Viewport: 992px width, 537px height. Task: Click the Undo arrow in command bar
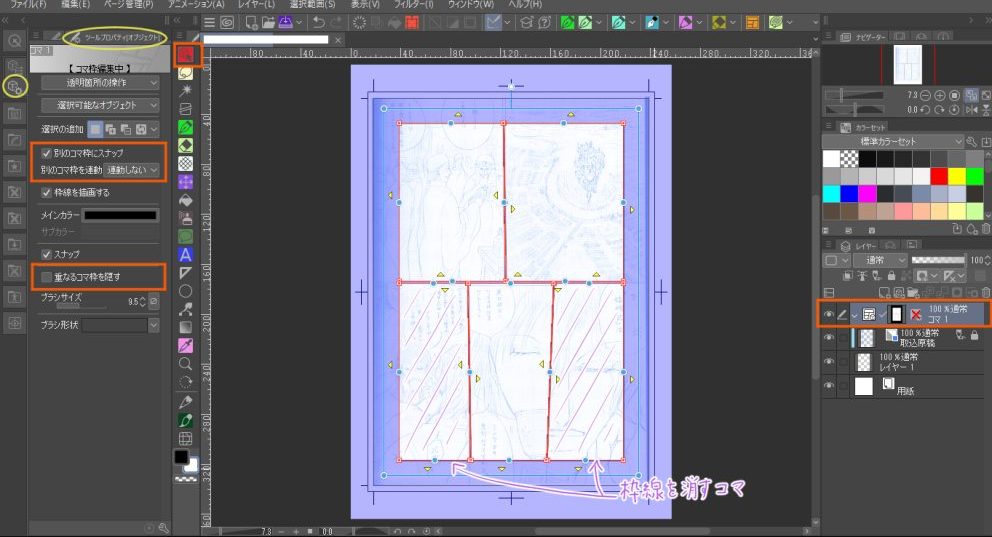318,22
